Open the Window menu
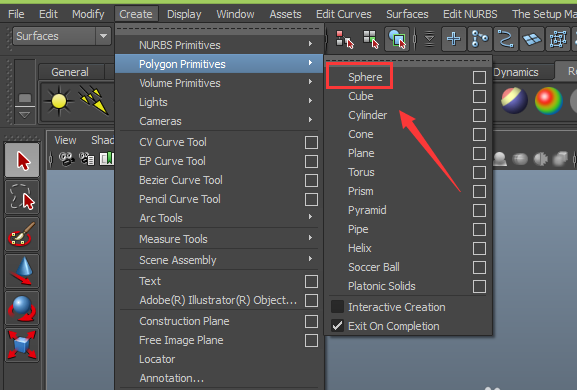This screenshot has width=577, height=390. 235,14
